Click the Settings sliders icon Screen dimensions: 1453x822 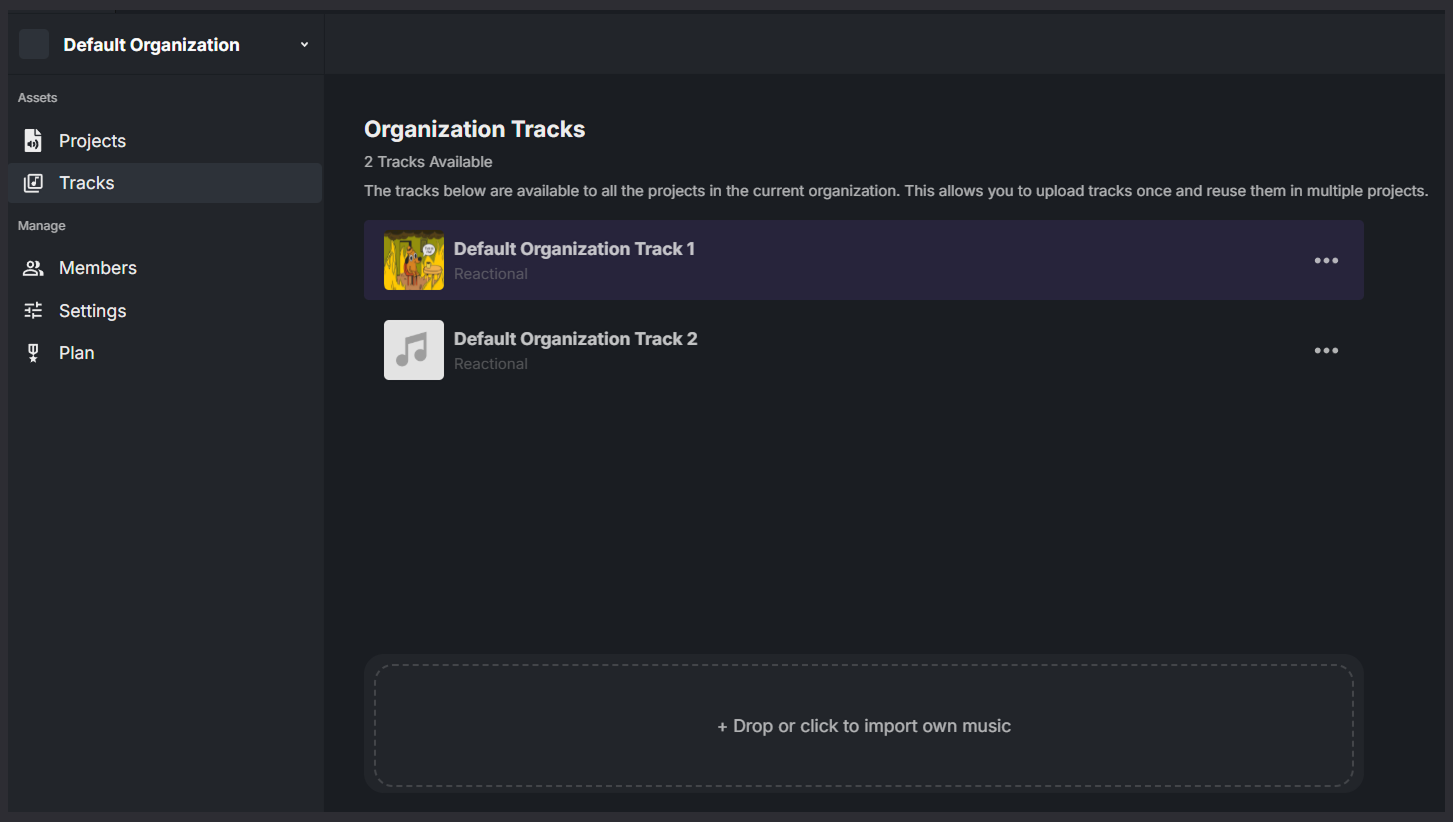[34, 310]
